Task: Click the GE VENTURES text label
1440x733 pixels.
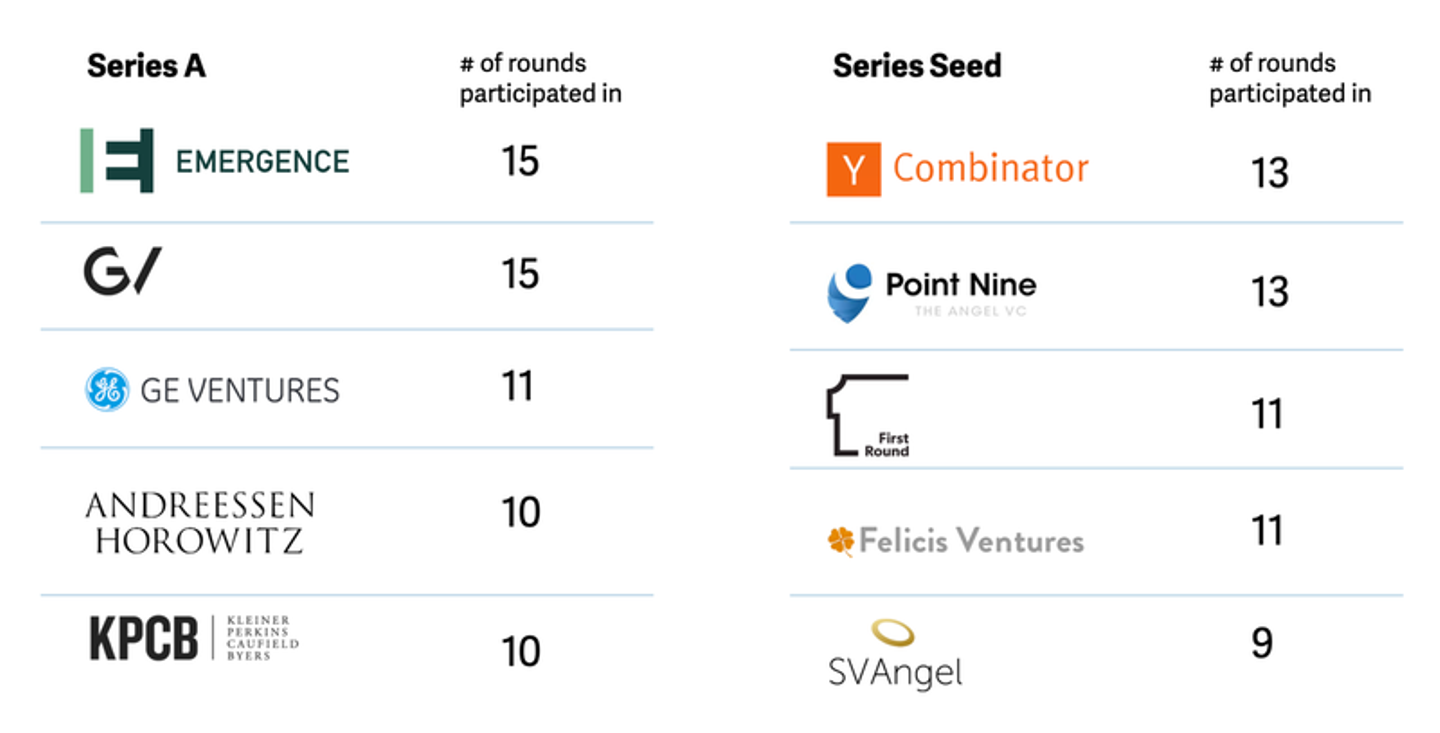Action: 240,390
